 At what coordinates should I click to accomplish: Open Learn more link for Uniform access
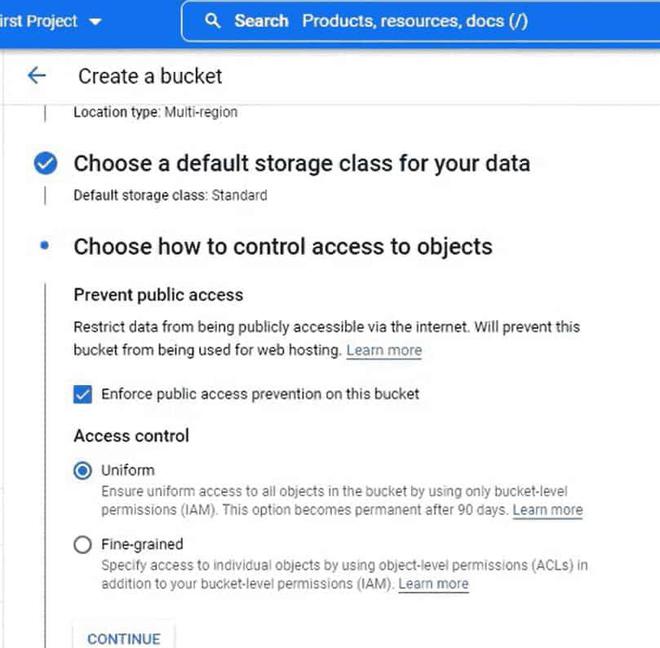(547, 510)
